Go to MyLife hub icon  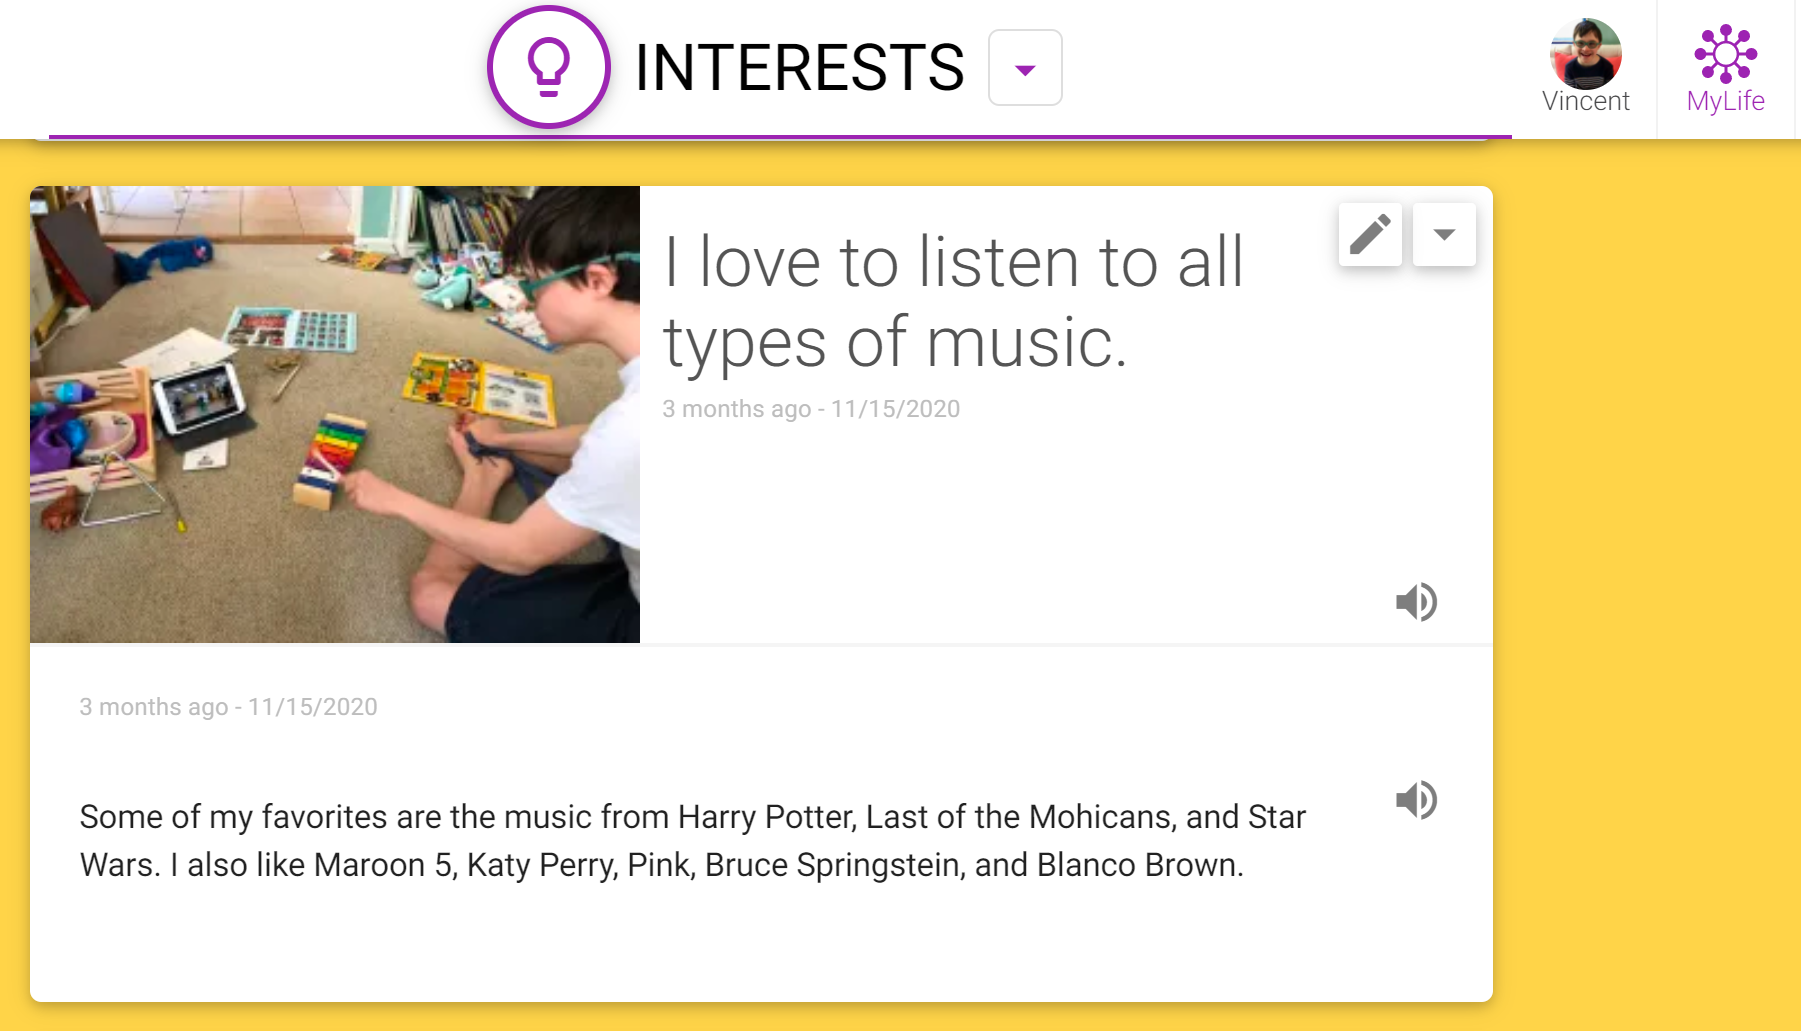pos(1725,53)
